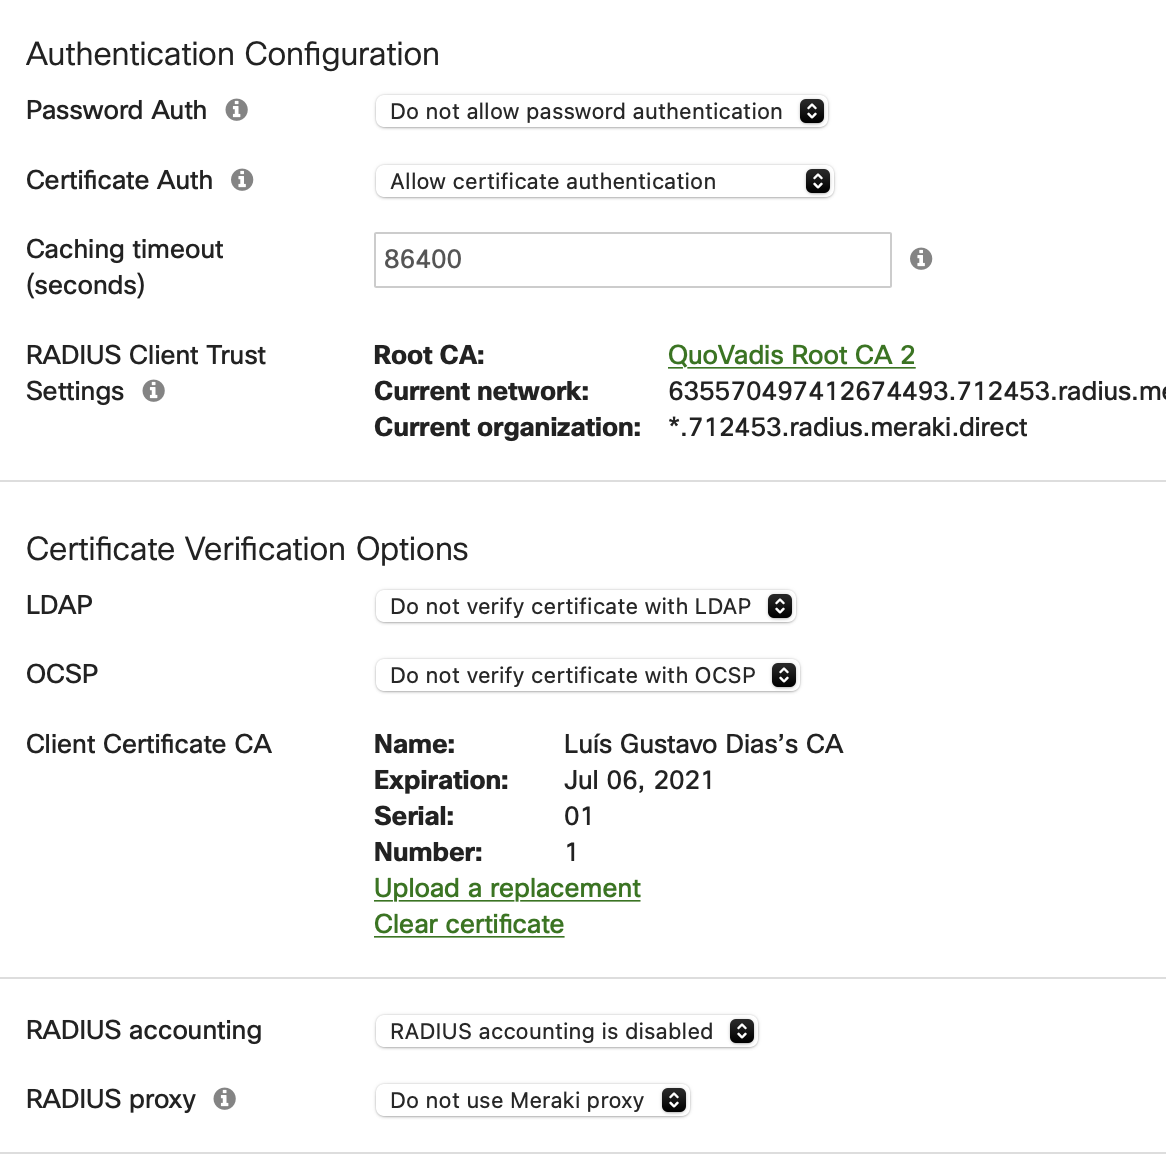Open the QuoVadis Root CA 2 link
Viewport: 1166px width, 1160px height.
pyautogui.click(x=791, y=355)
